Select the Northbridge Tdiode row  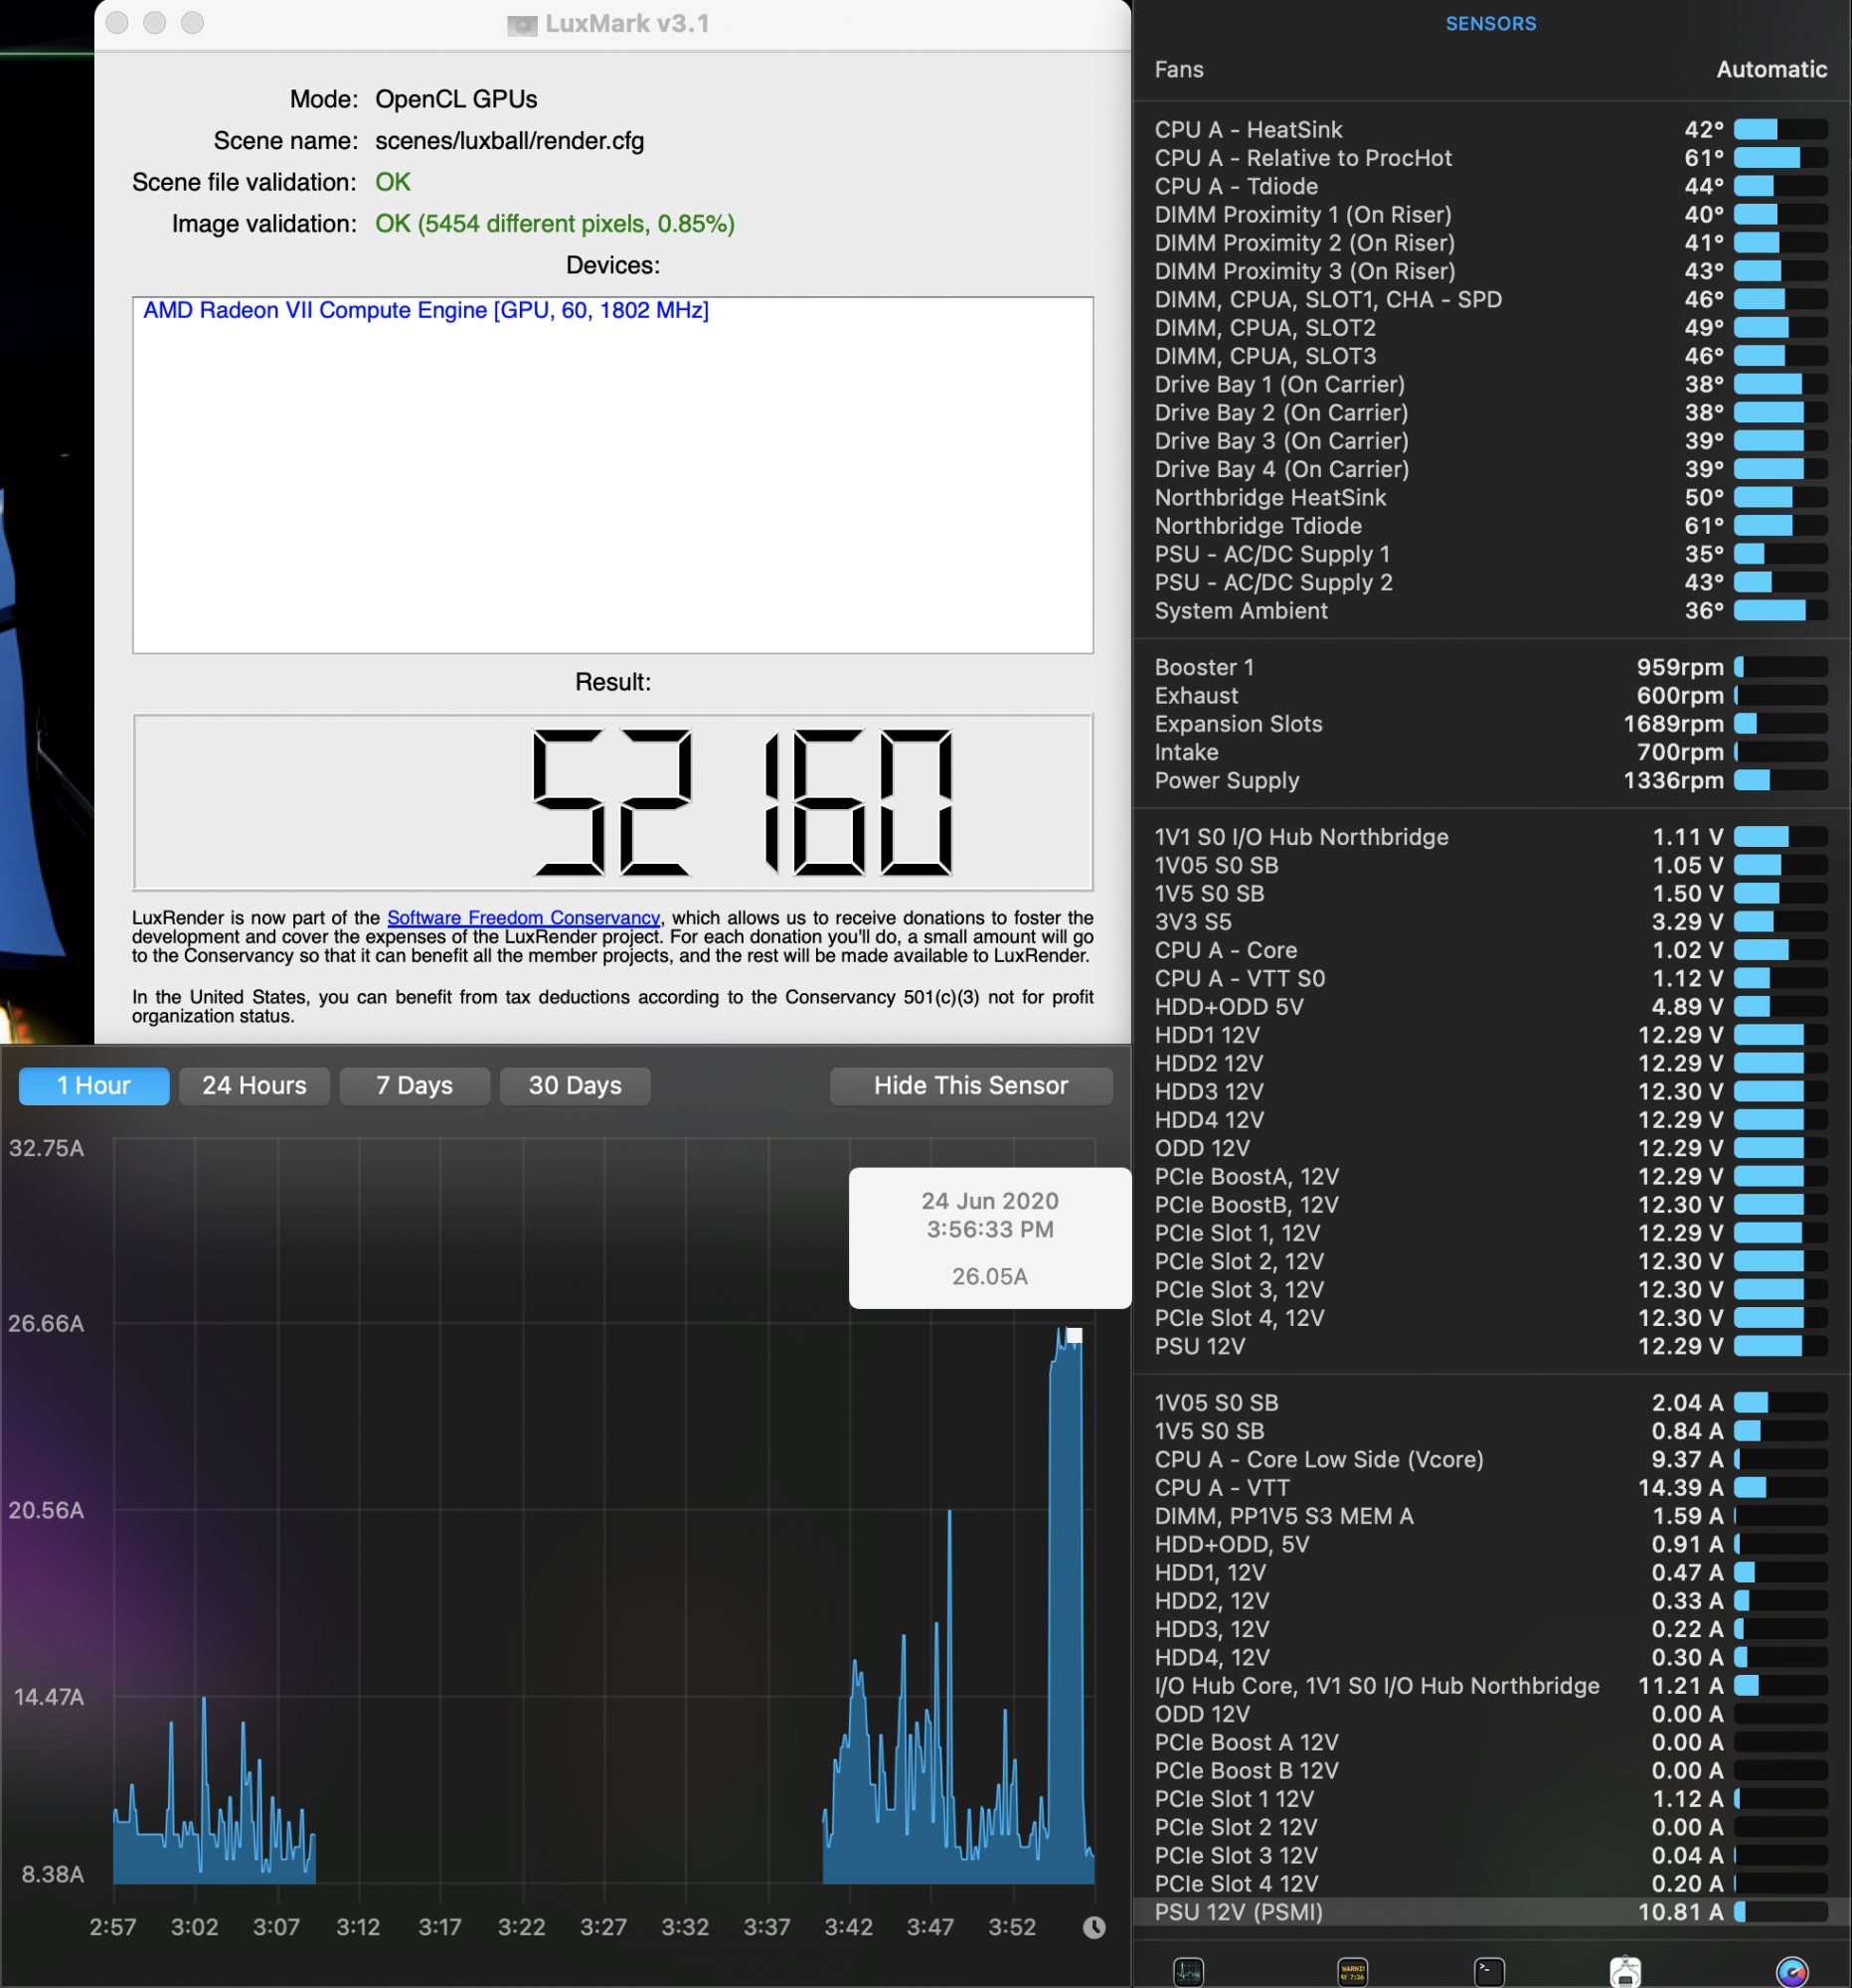pyautogui.click(x=1491, y=525)
